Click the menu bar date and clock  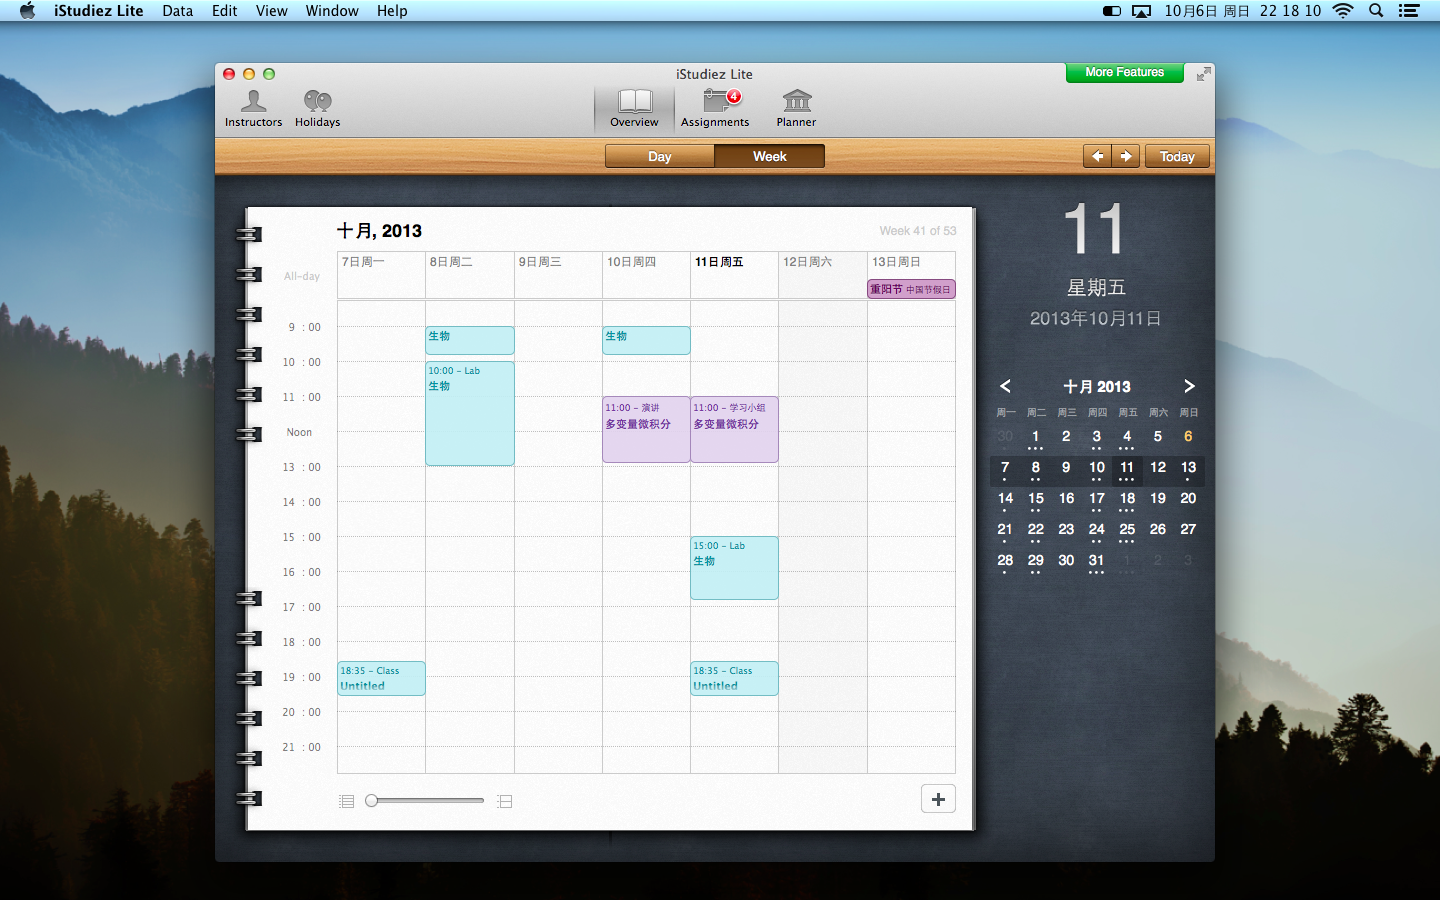tap(1242, 11)
